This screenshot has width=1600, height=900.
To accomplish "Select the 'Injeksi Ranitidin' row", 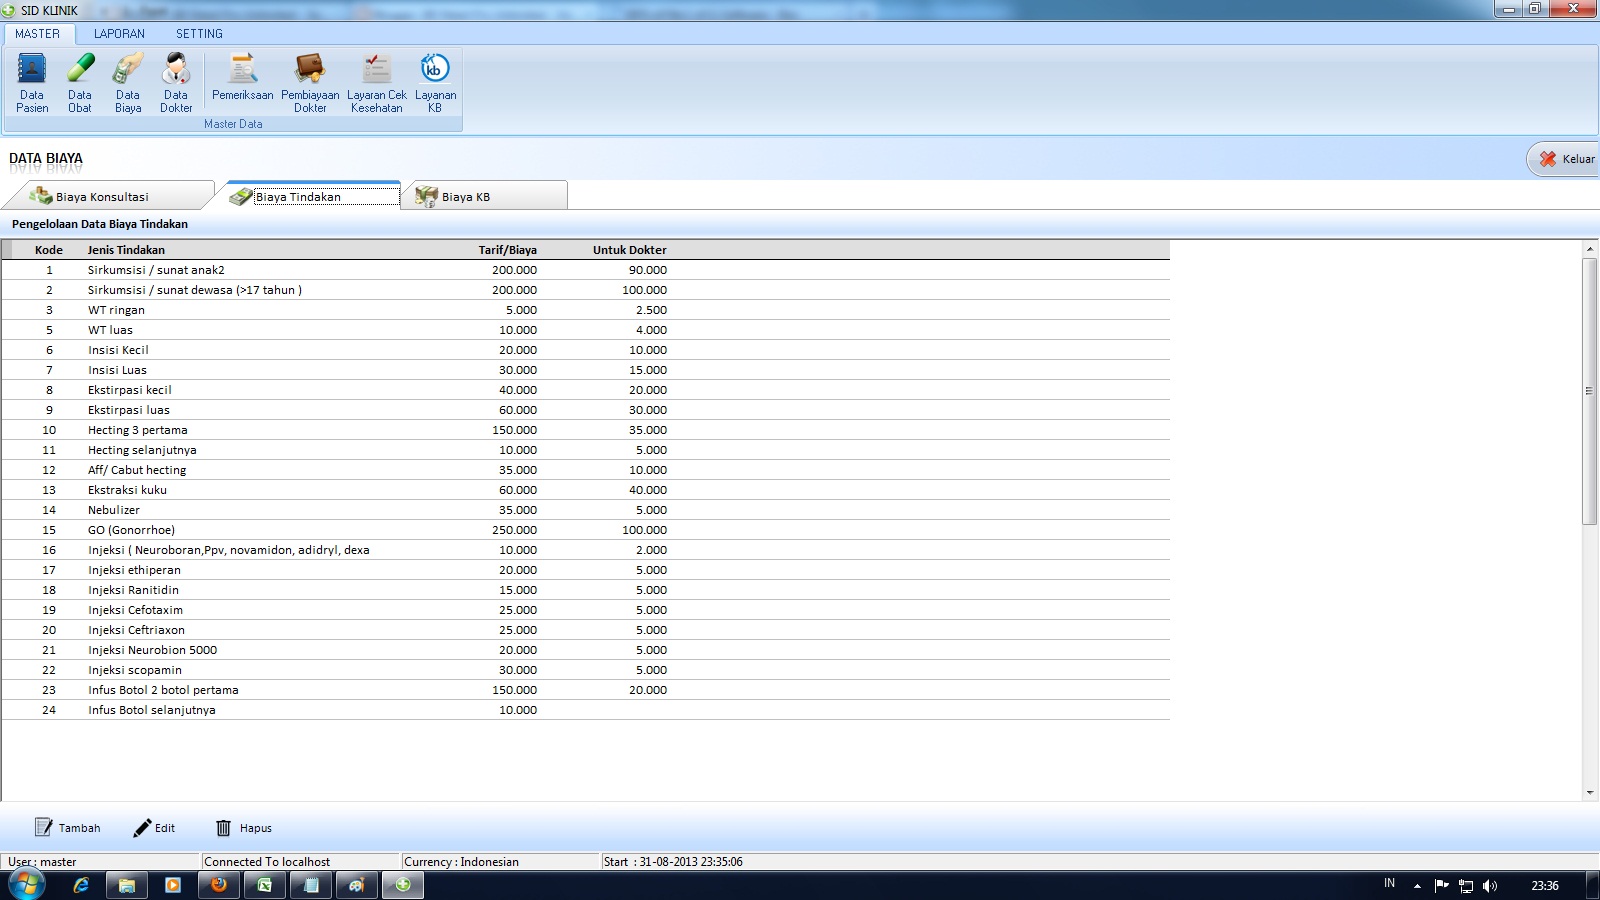I will (585, 590).
